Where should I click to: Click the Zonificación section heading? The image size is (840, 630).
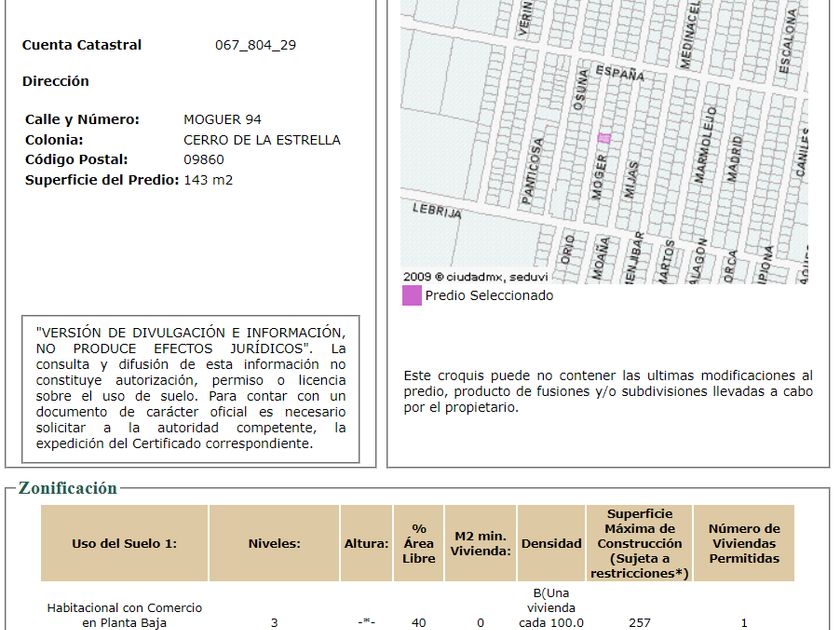(x=67, y=488)
